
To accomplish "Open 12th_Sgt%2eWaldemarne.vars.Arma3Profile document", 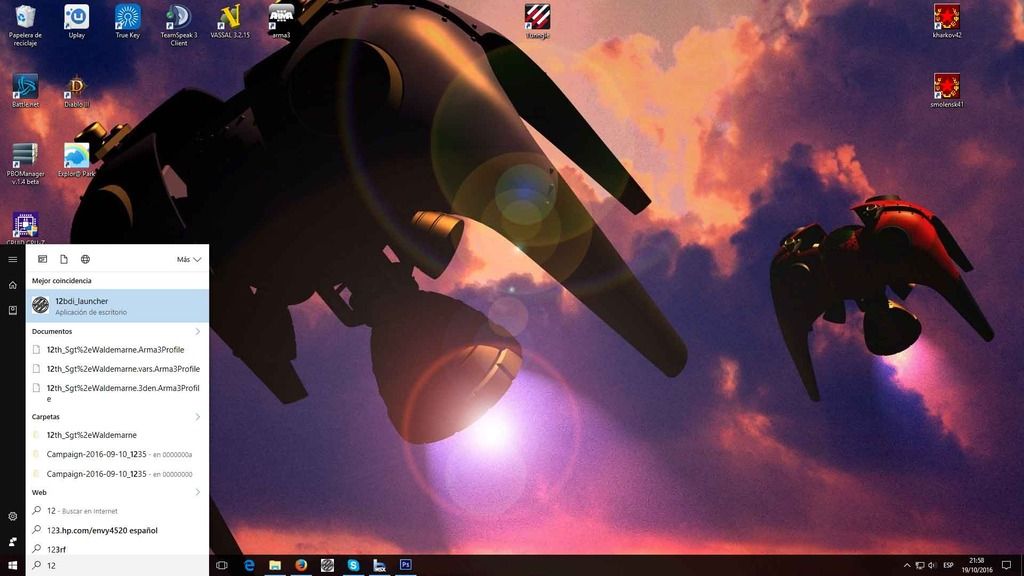I will click(x=118, y=369).
